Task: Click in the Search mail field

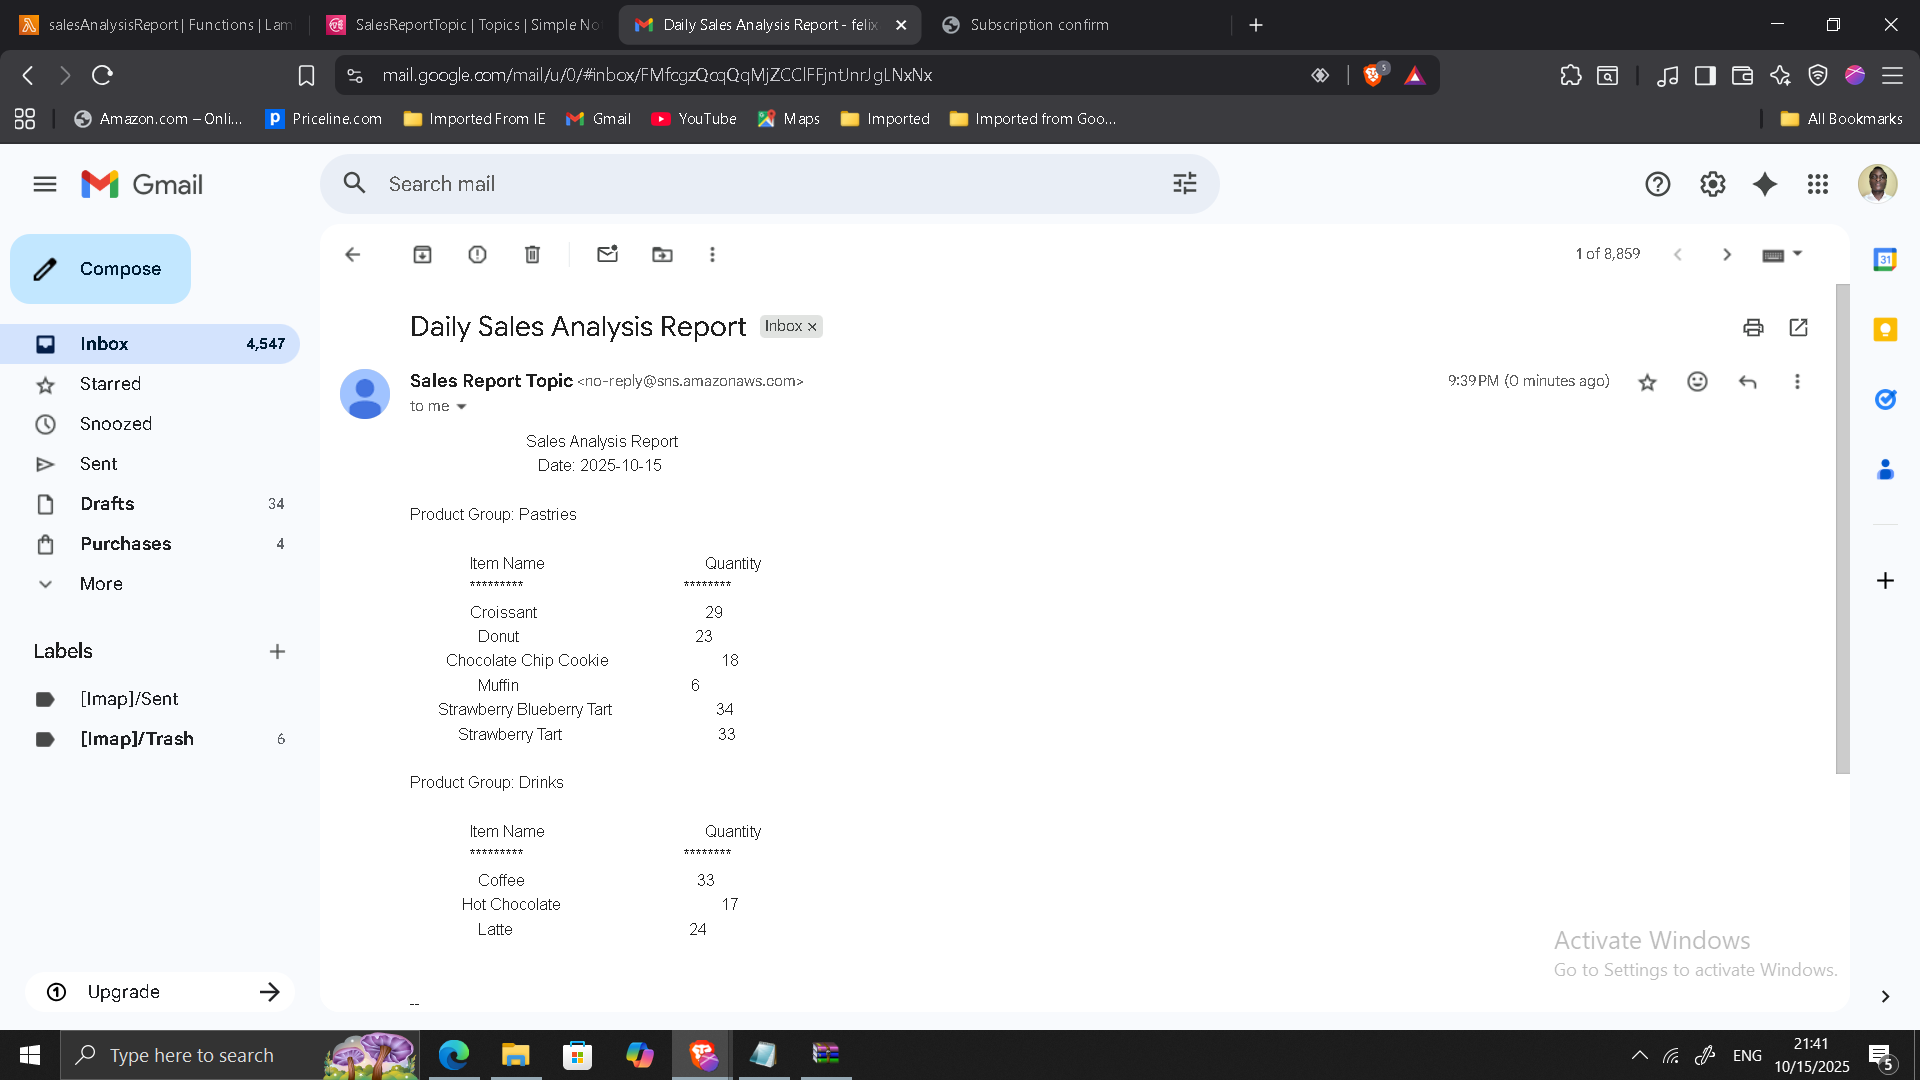Action: click(x=700, y=183)
